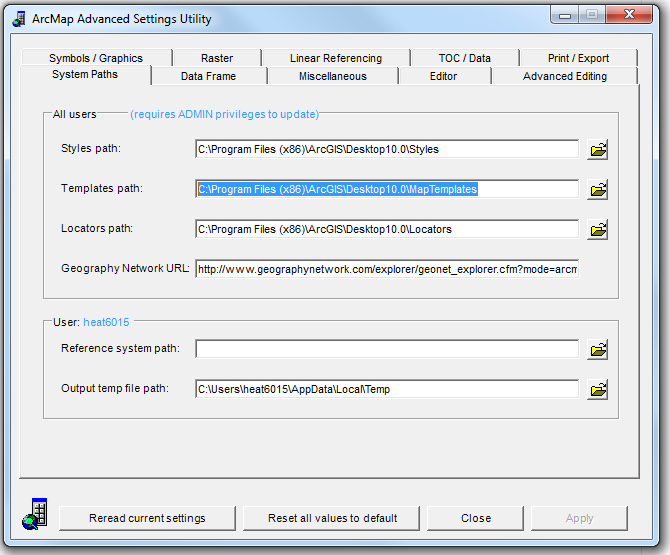Click into the Templates path field

pos(387,189)
